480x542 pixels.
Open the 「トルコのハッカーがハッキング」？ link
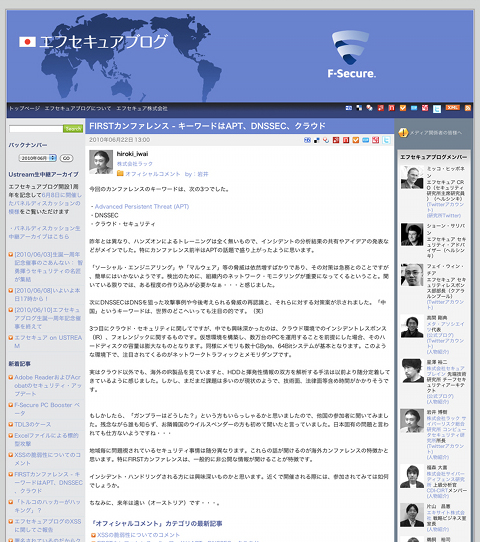tap(47, 505)
